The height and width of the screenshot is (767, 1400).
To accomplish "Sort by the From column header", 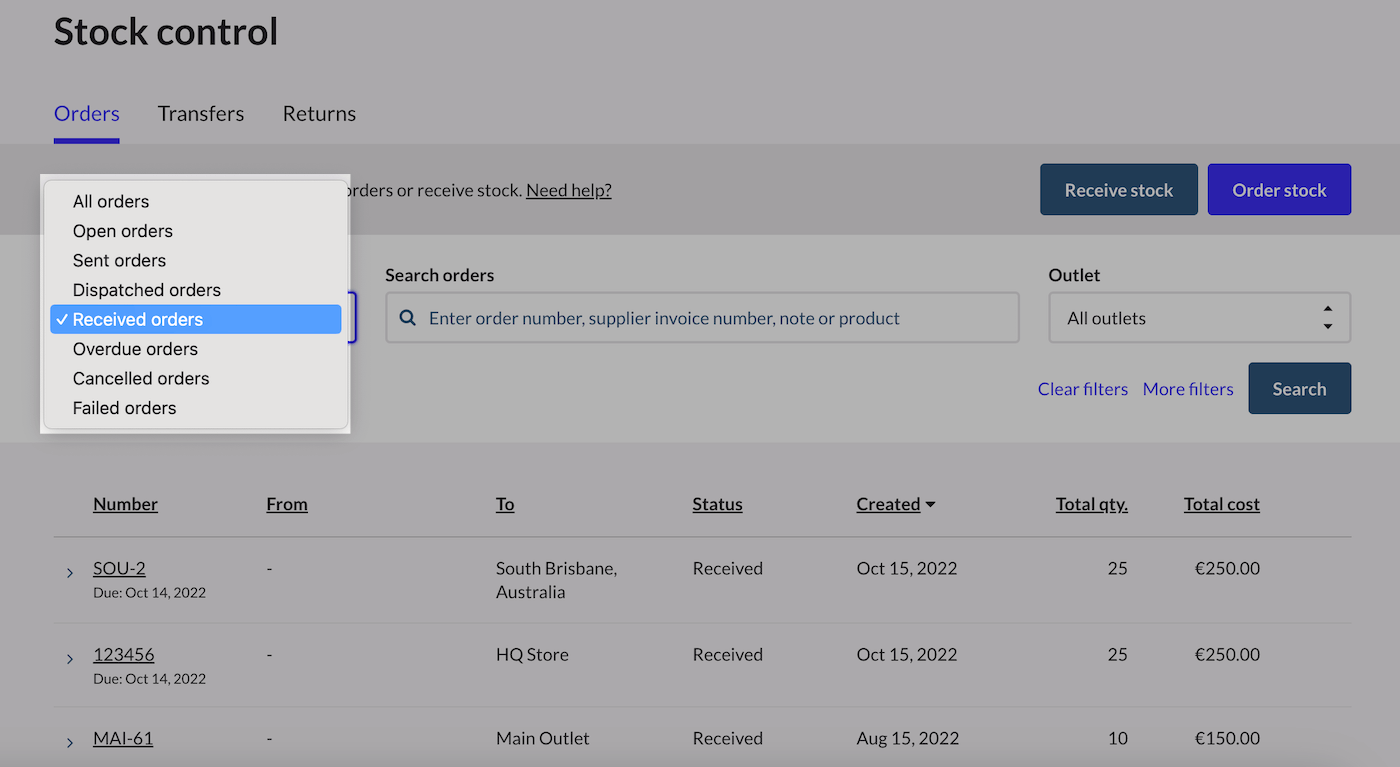I will 287,505.
